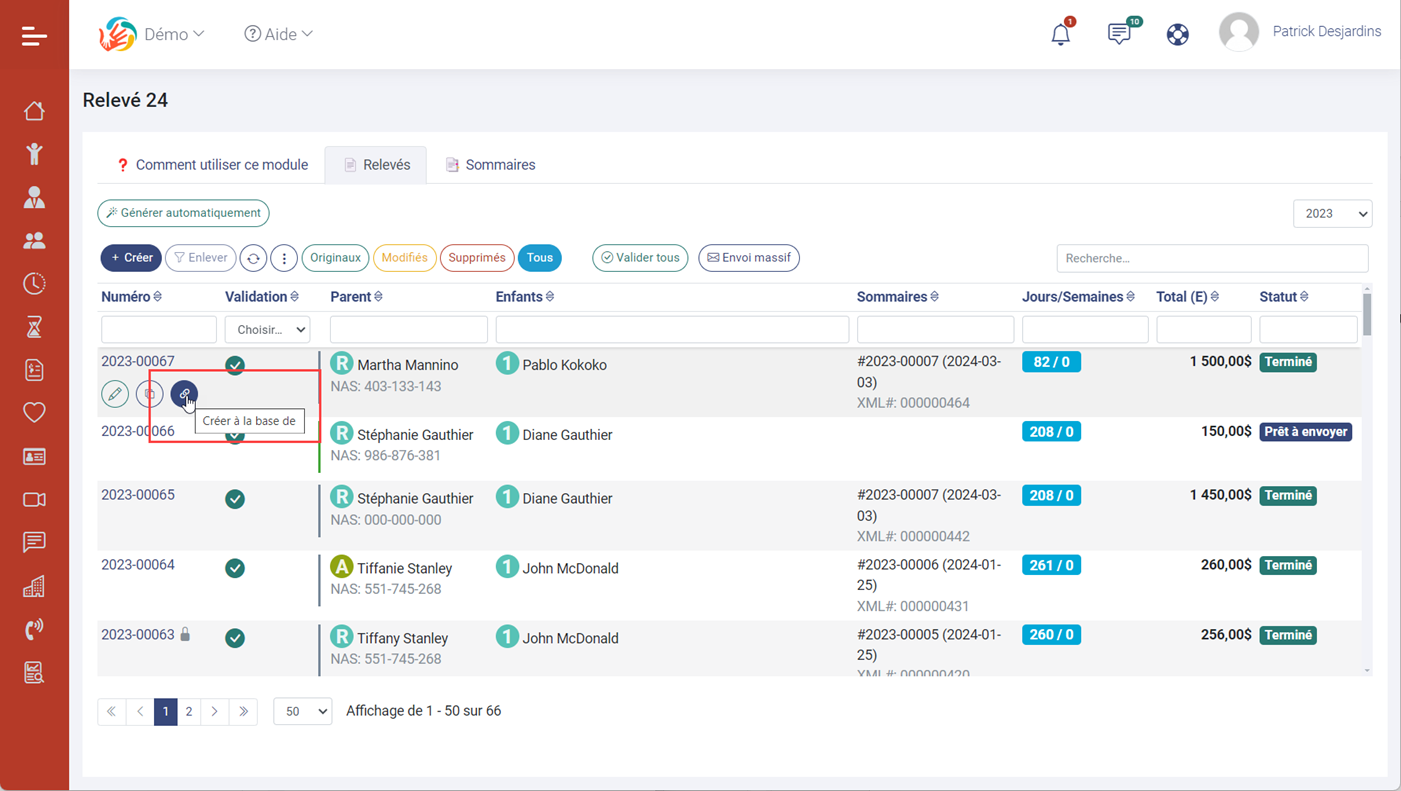The width and height of the screenshot is (1401, 791).
Task: Click the Recherche search field
Action: [x=1212, y=258]
